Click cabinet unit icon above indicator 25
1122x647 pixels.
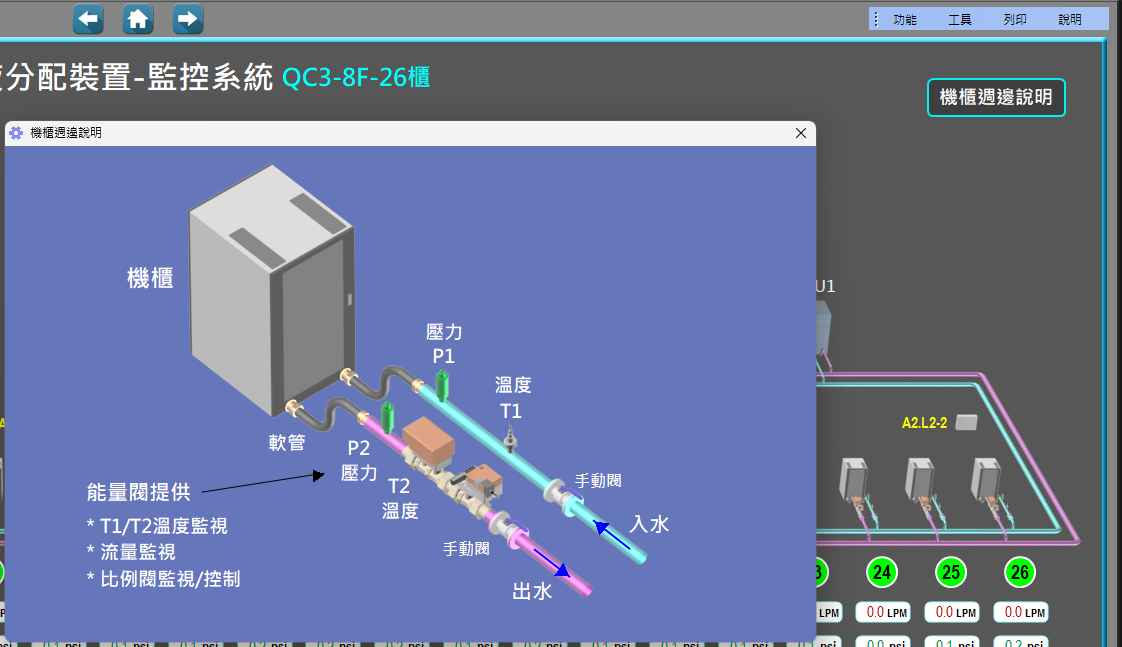(919, 479)
